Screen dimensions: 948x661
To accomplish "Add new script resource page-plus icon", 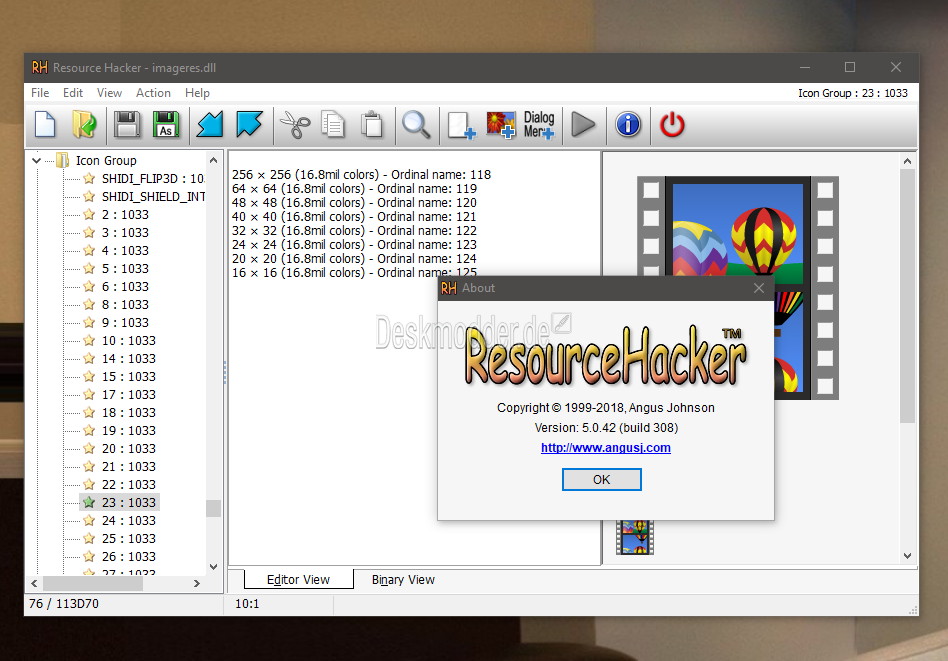I will [x=461, y=125].
